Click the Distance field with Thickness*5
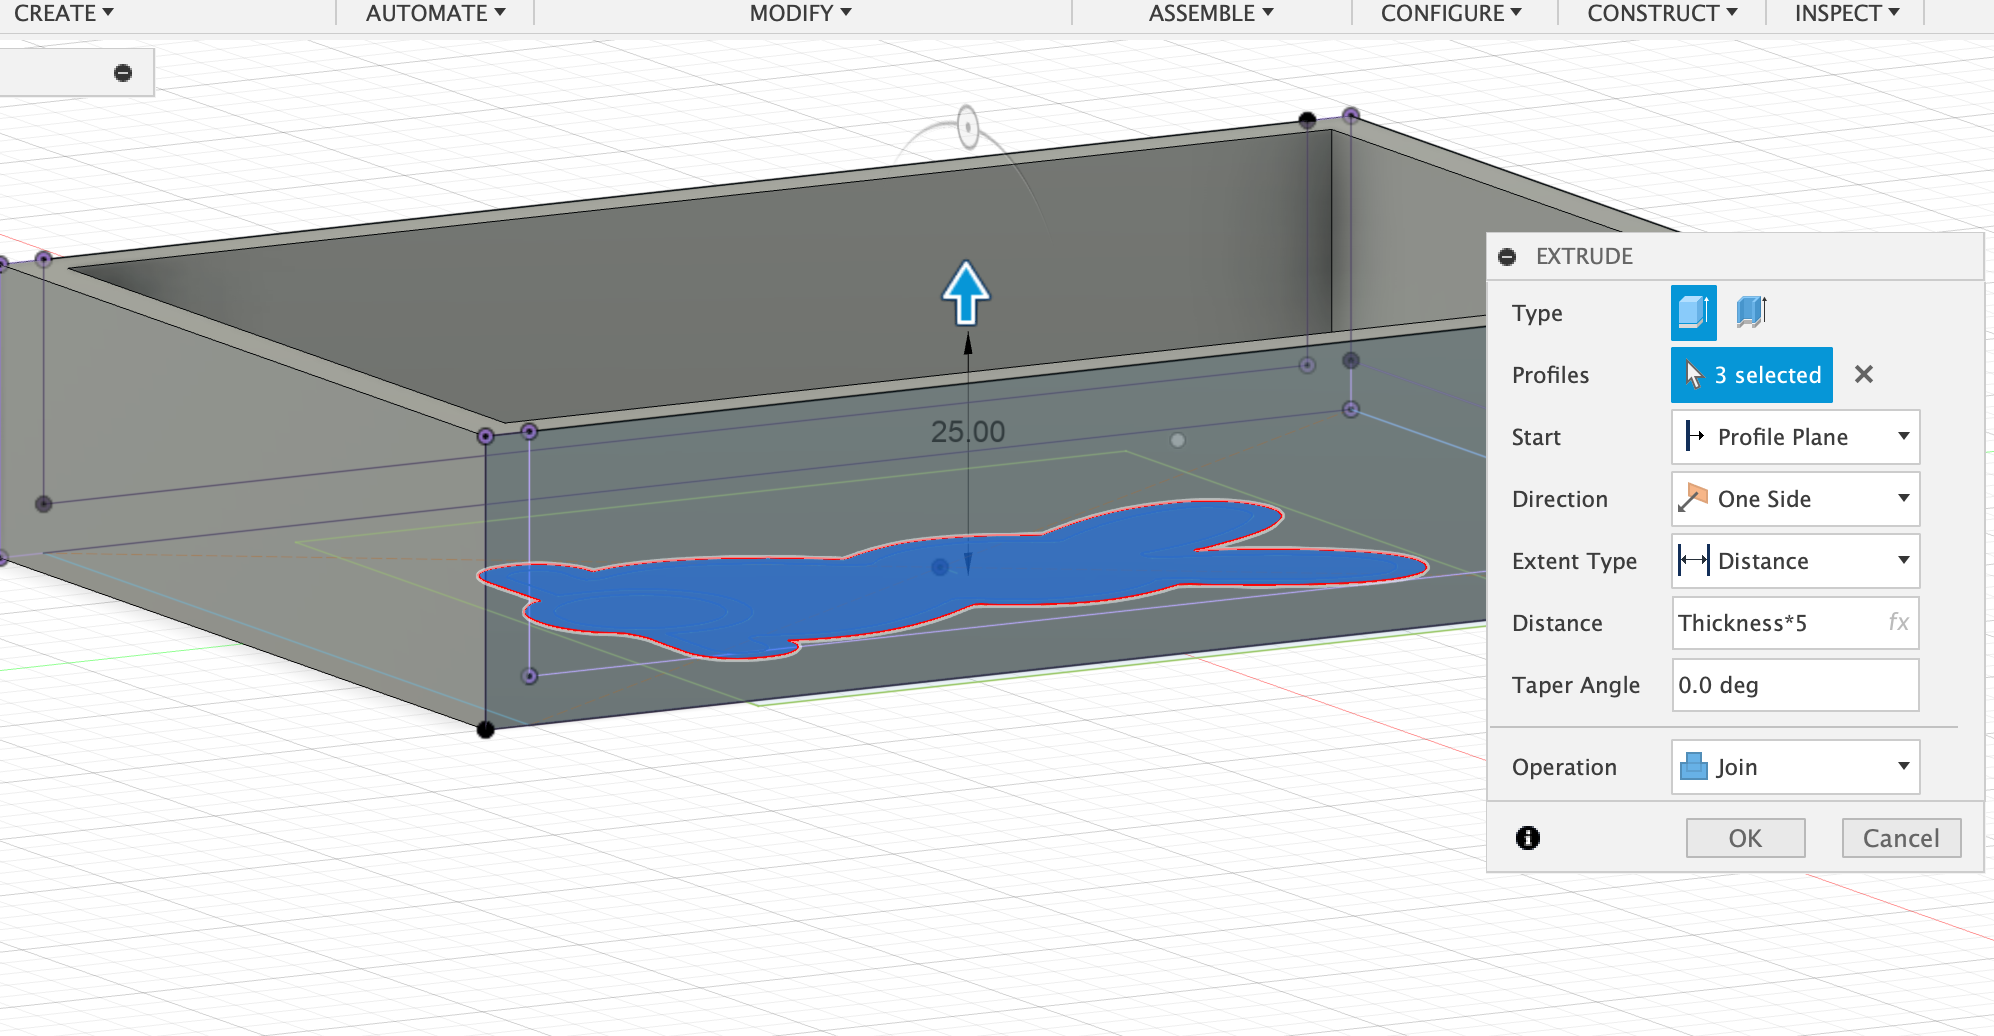Screen dimensions: 1994x1036 pyautogui.click(x=1795, y=623)
